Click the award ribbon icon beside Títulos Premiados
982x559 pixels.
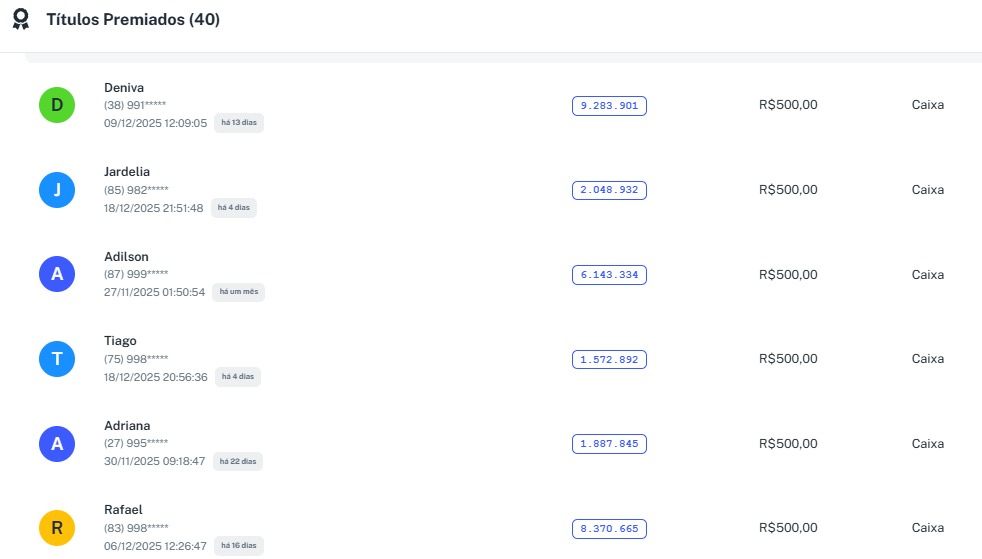(20, 20)
